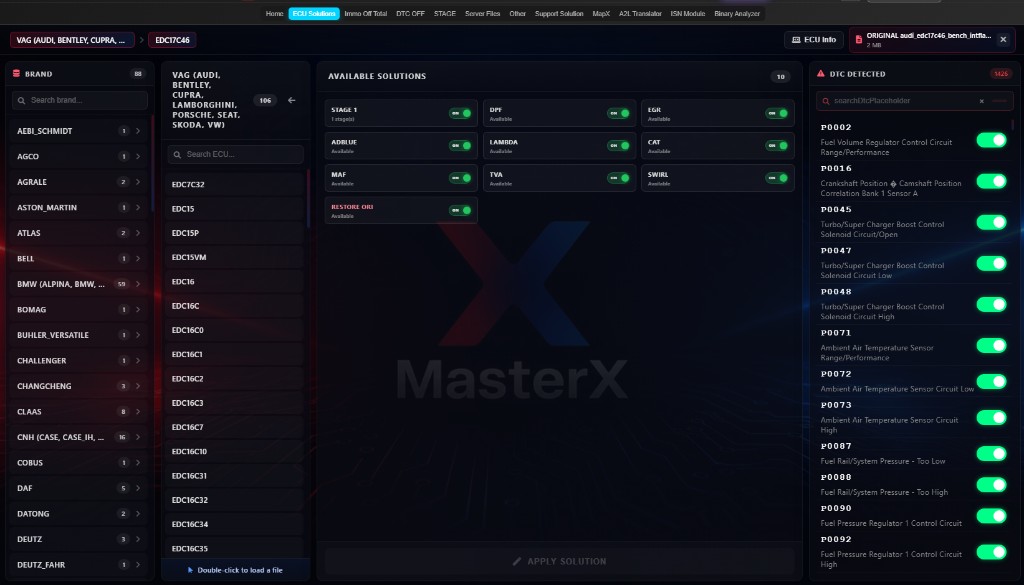
Task: Toggle the STAGE 1 solution switch
Action: 460,113
